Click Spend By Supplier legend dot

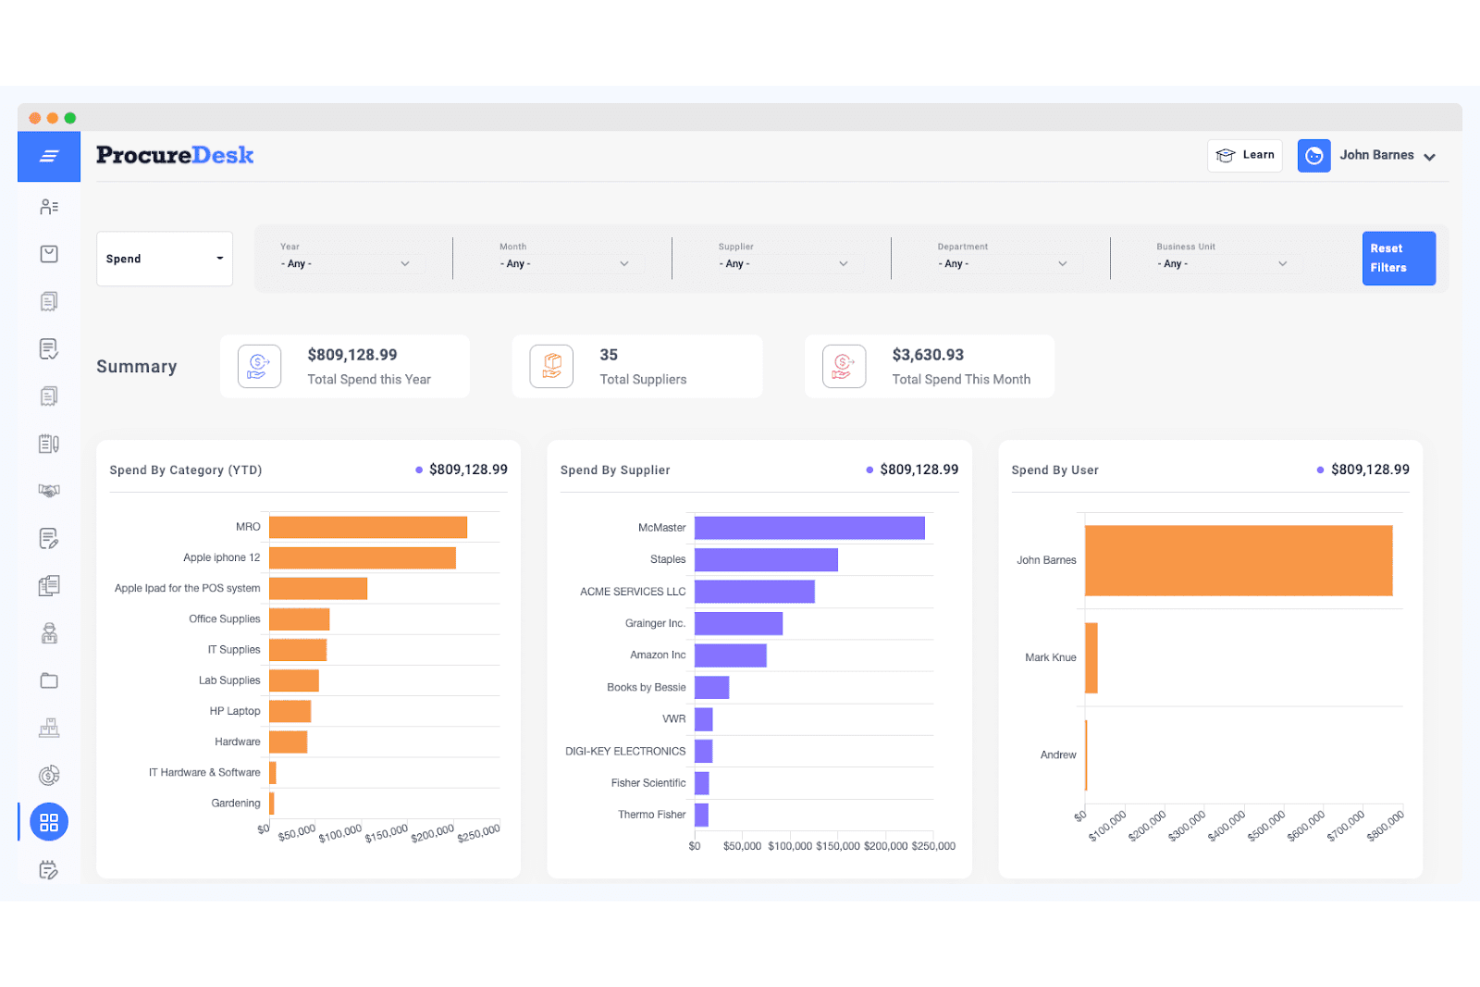[x=870, y=470]
